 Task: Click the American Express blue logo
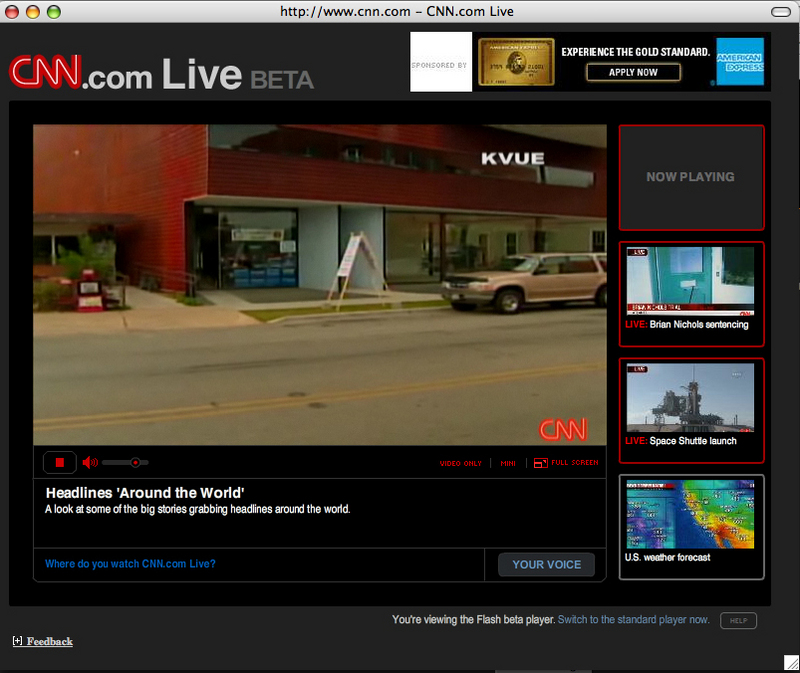point(740,61)
